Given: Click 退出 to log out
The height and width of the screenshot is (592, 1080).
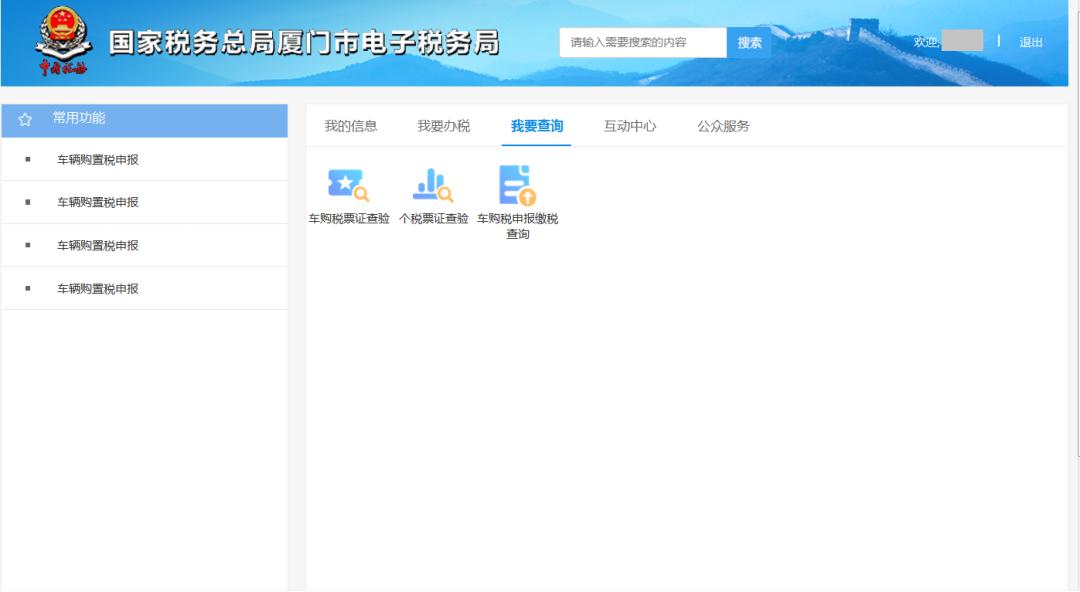Looking at the screenshot, I should click(1031, 42).
